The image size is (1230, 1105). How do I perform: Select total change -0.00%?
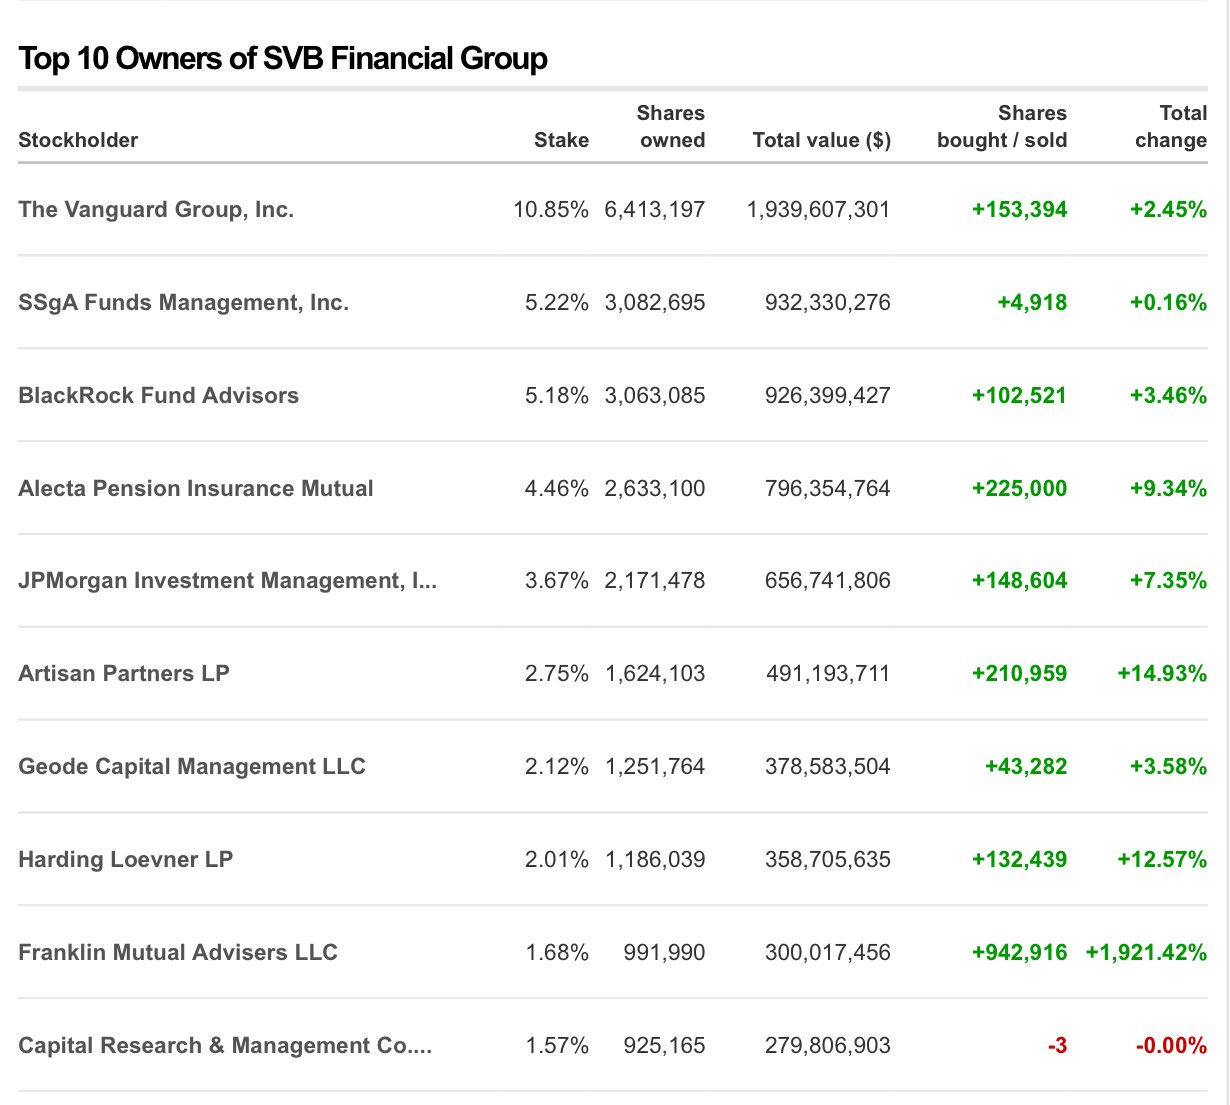coord(1171,1046)
